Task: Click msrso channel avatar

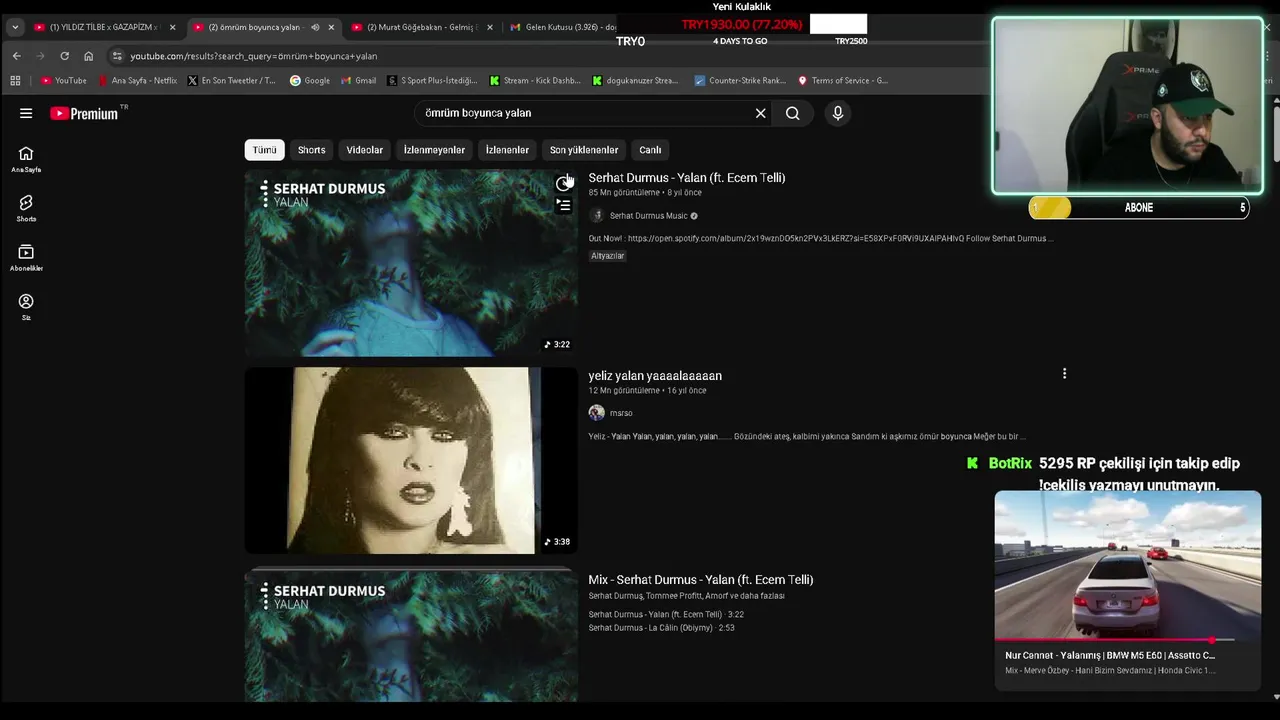Action: pos(597,413)
